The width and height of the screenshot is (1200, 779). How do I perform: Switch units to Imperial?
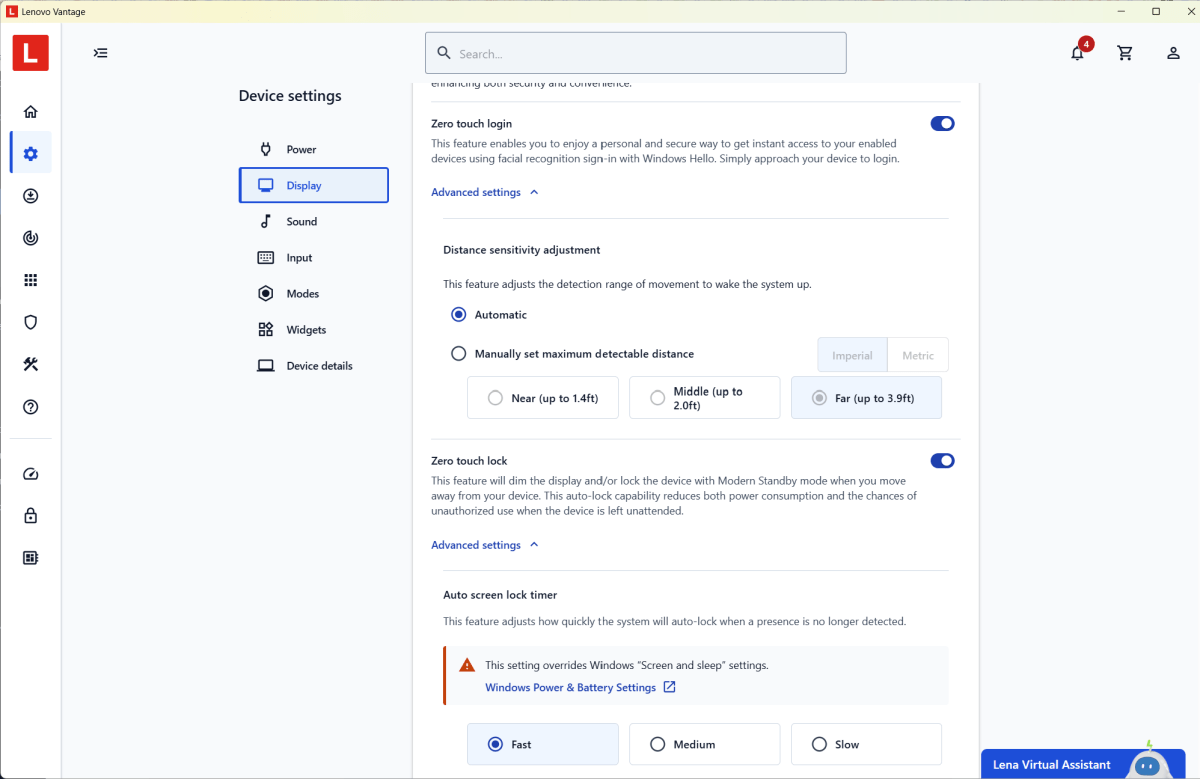point(853,355)
